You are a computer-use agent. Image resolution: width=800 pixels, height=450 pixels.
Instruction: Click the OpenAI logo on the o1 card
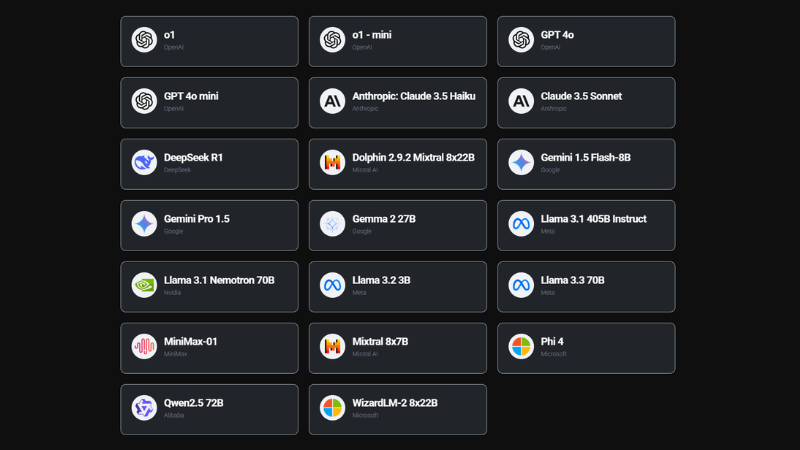144,40
